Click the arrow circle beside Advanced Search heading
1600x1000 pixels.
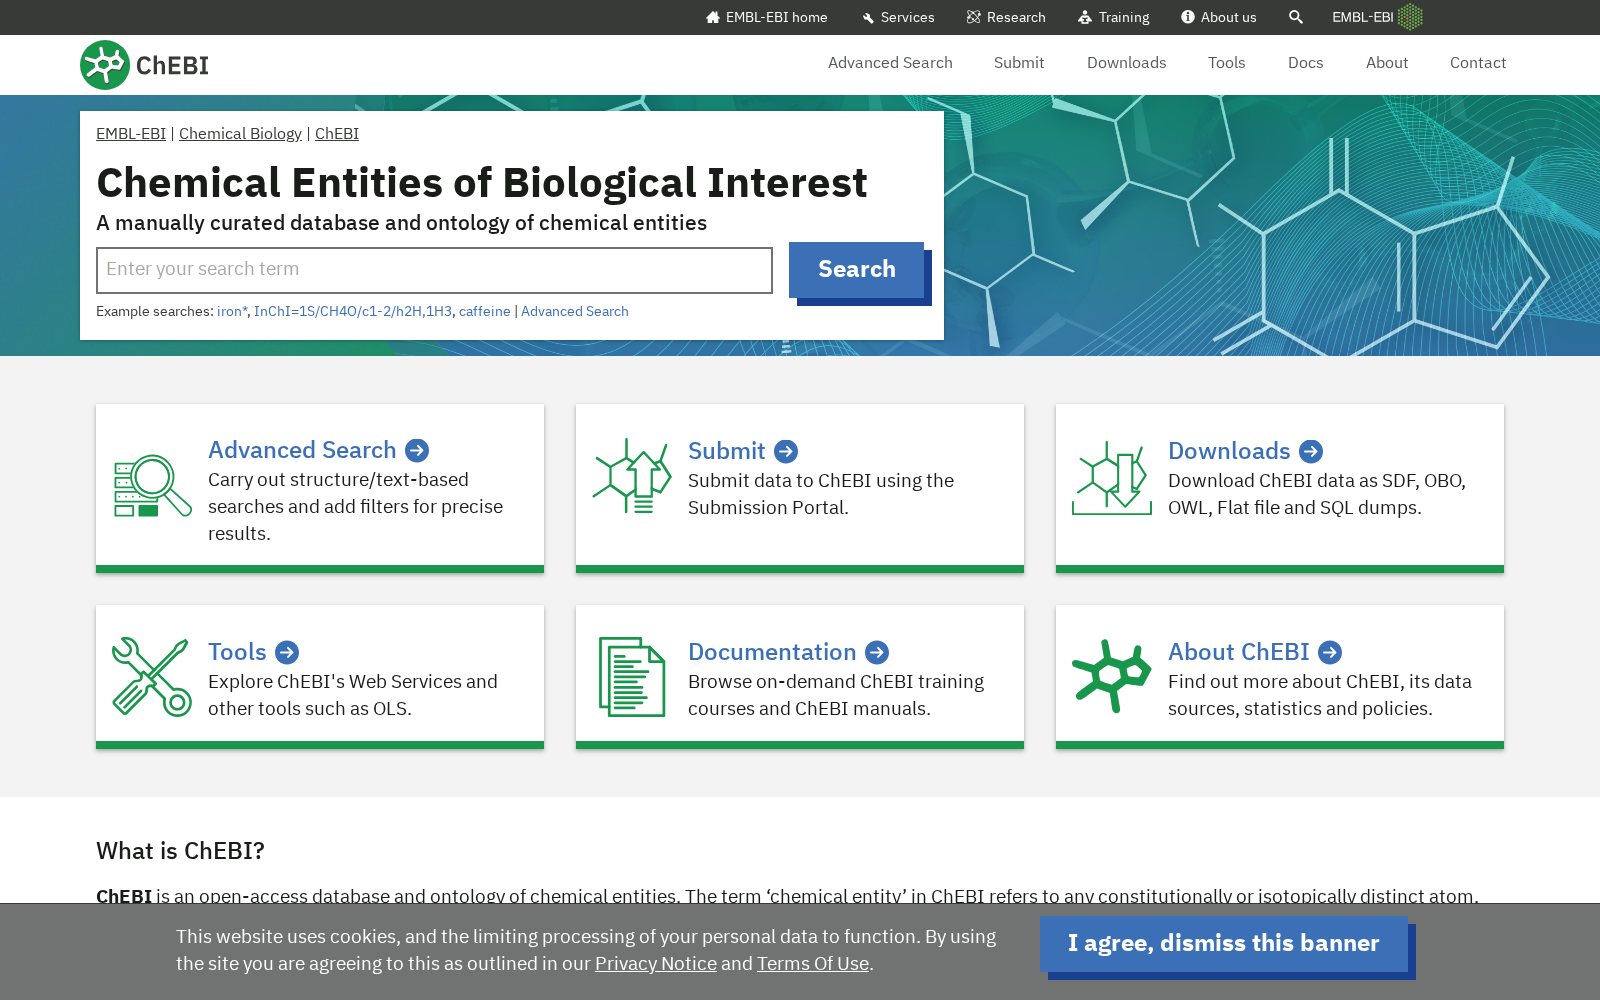(x=417, y=451)
